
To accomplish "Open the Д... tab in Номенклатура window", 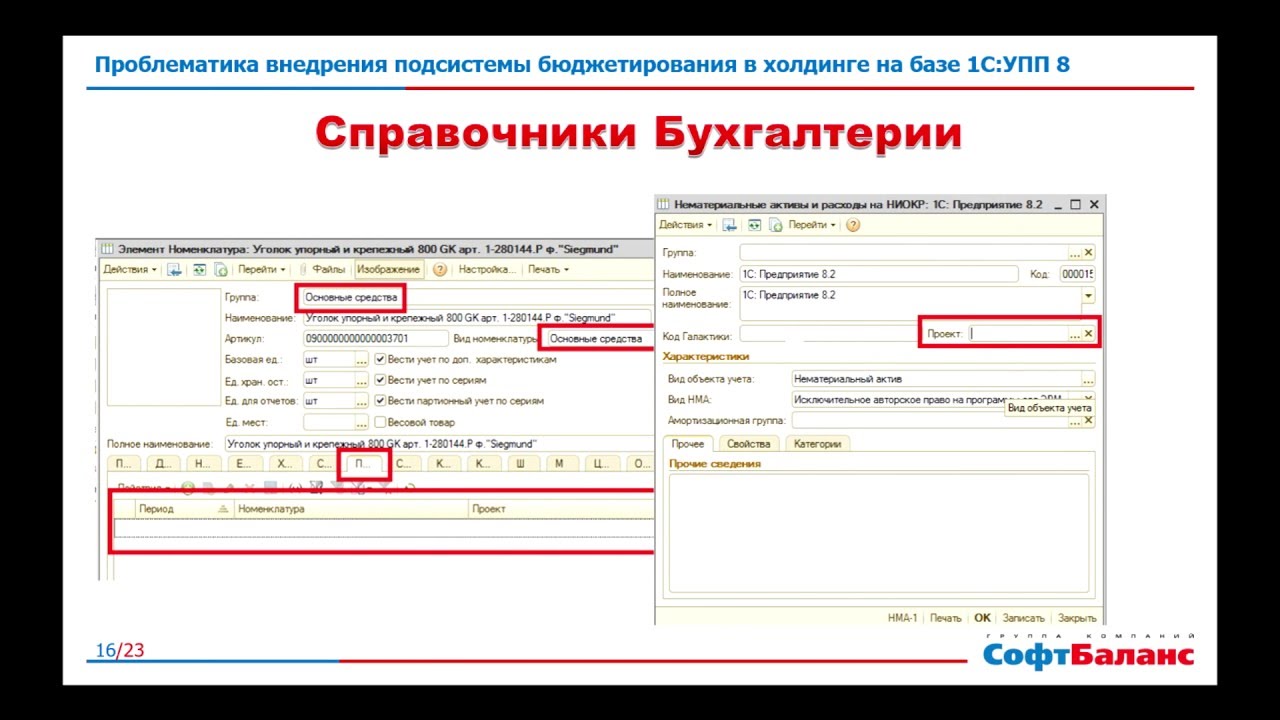I will click(x=164, y=463).
